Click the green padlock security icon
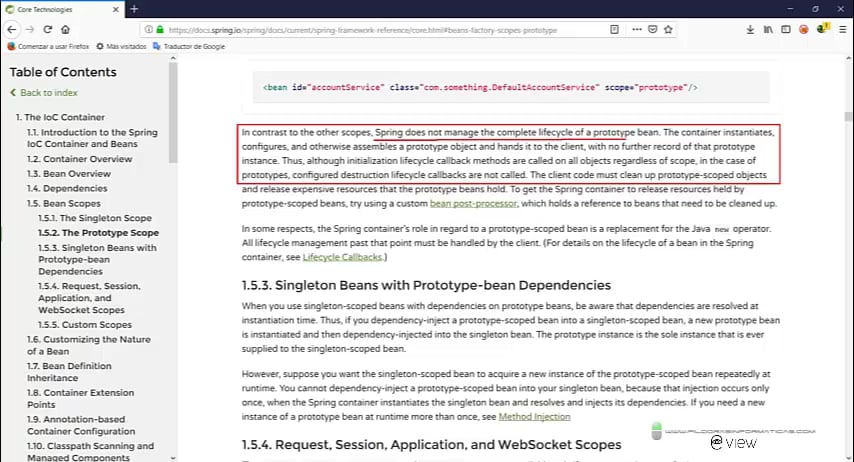 (x=160, y=29)
